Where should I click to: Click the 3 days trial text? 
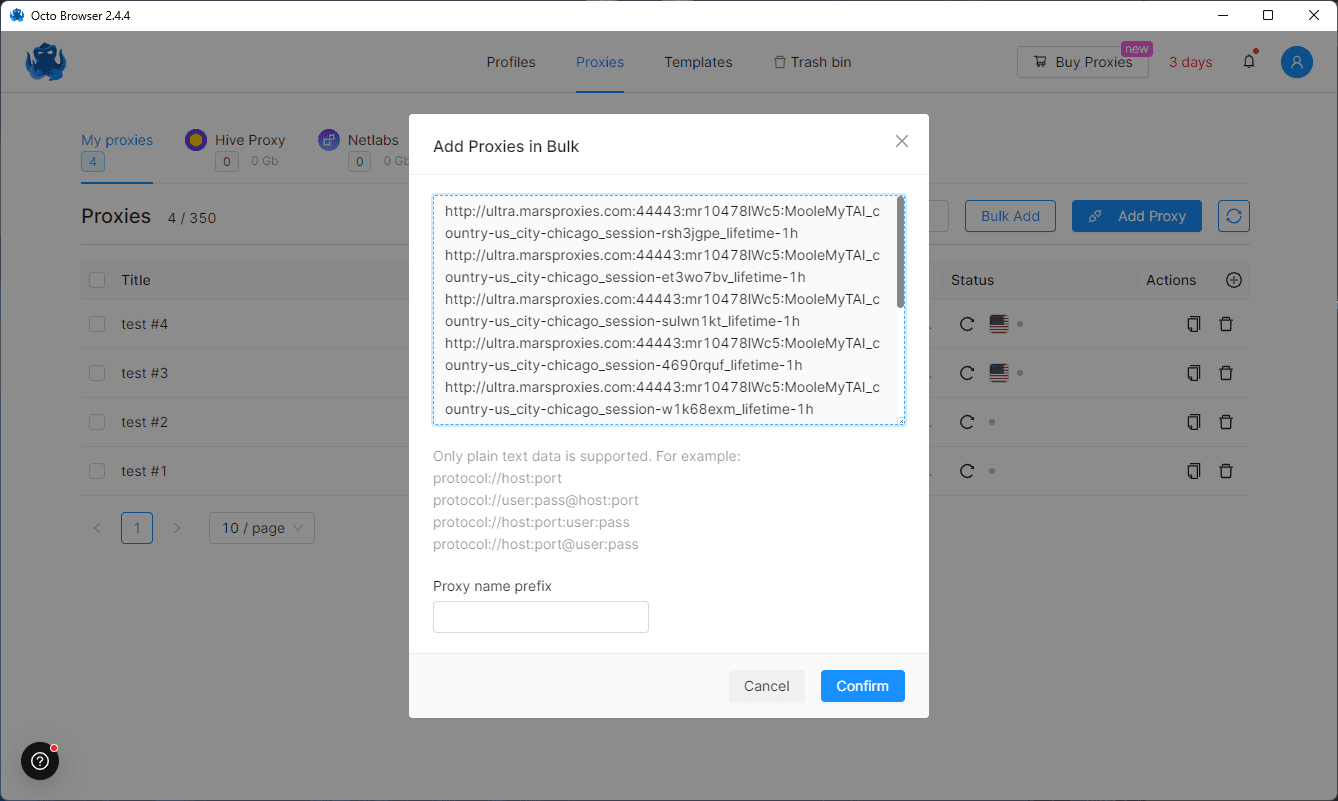pyautogui.click(x=1190, y=62)
